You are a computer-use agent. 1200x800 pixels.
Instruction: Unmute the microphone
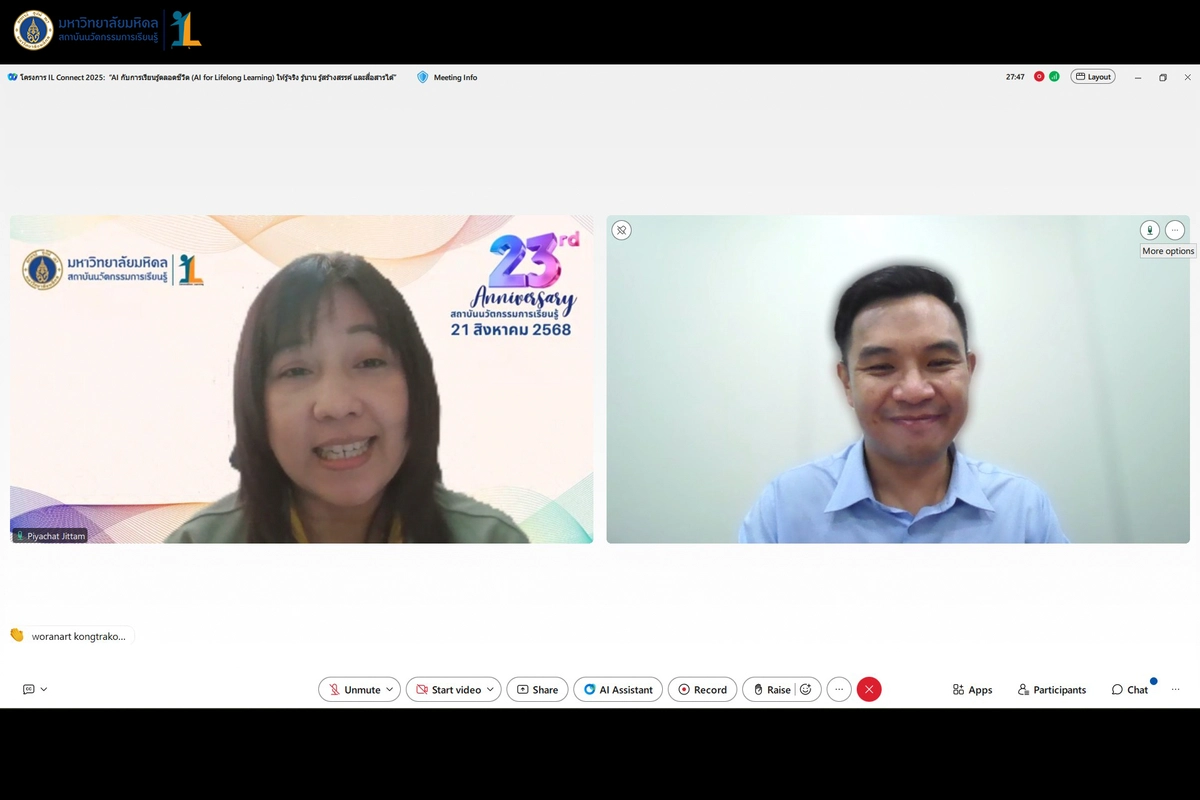point(354,690)
